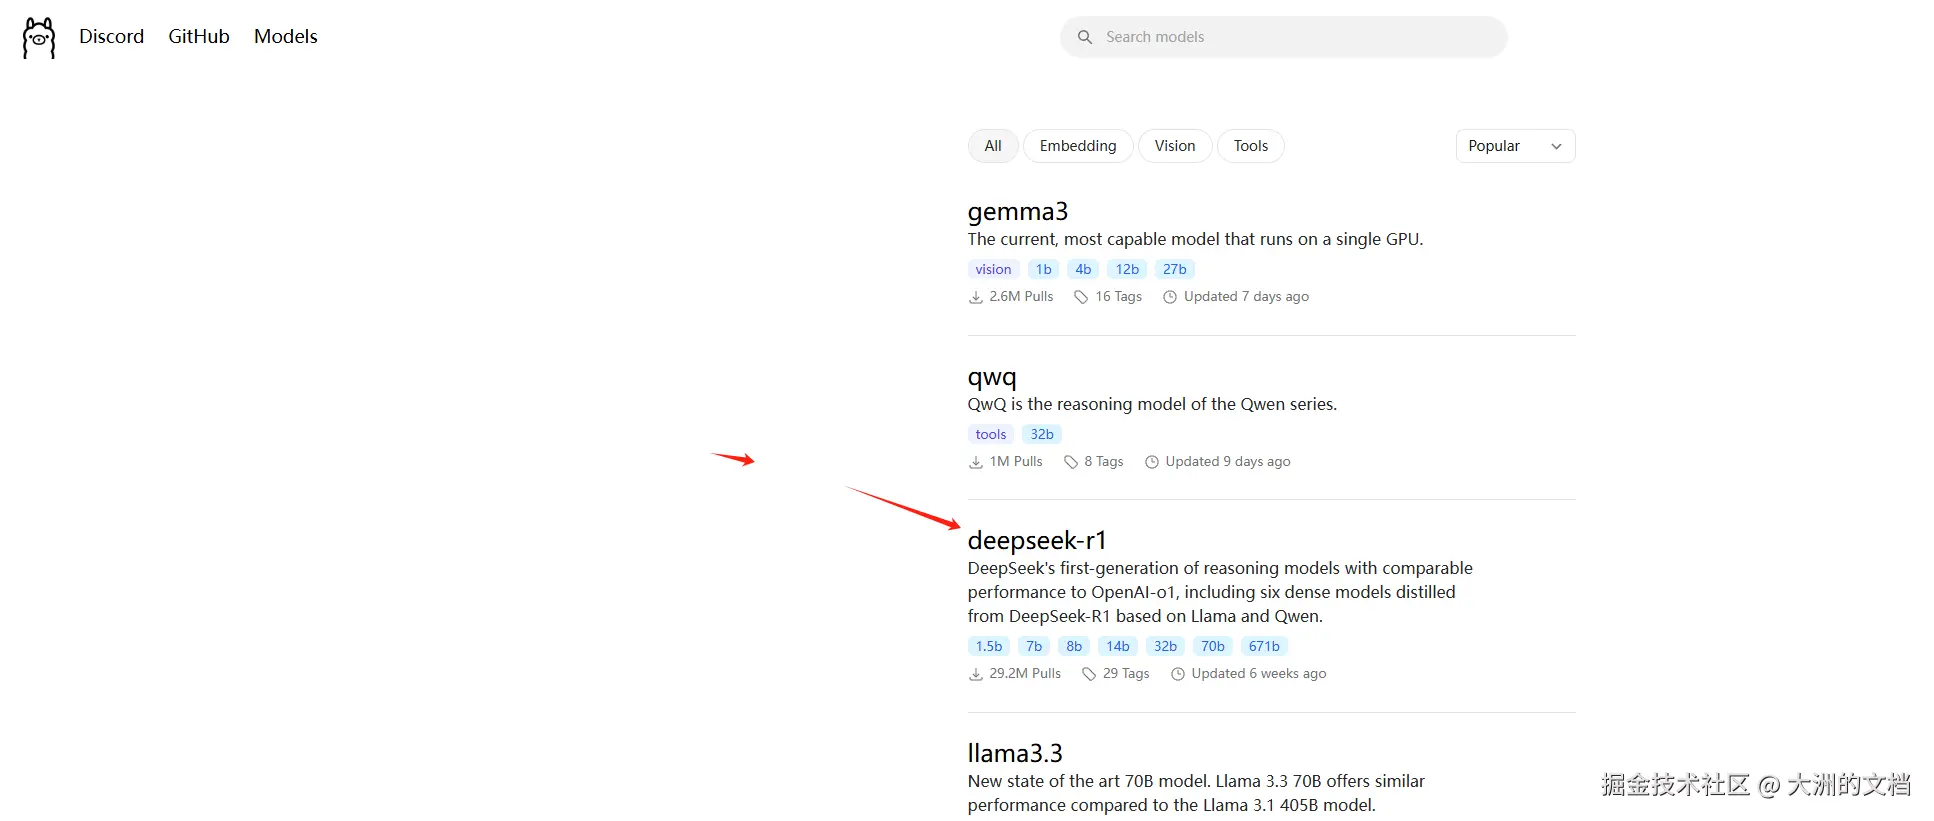Click the 32b tag on qwq
Viewport: 1934px width, 821px height.
1042,434
